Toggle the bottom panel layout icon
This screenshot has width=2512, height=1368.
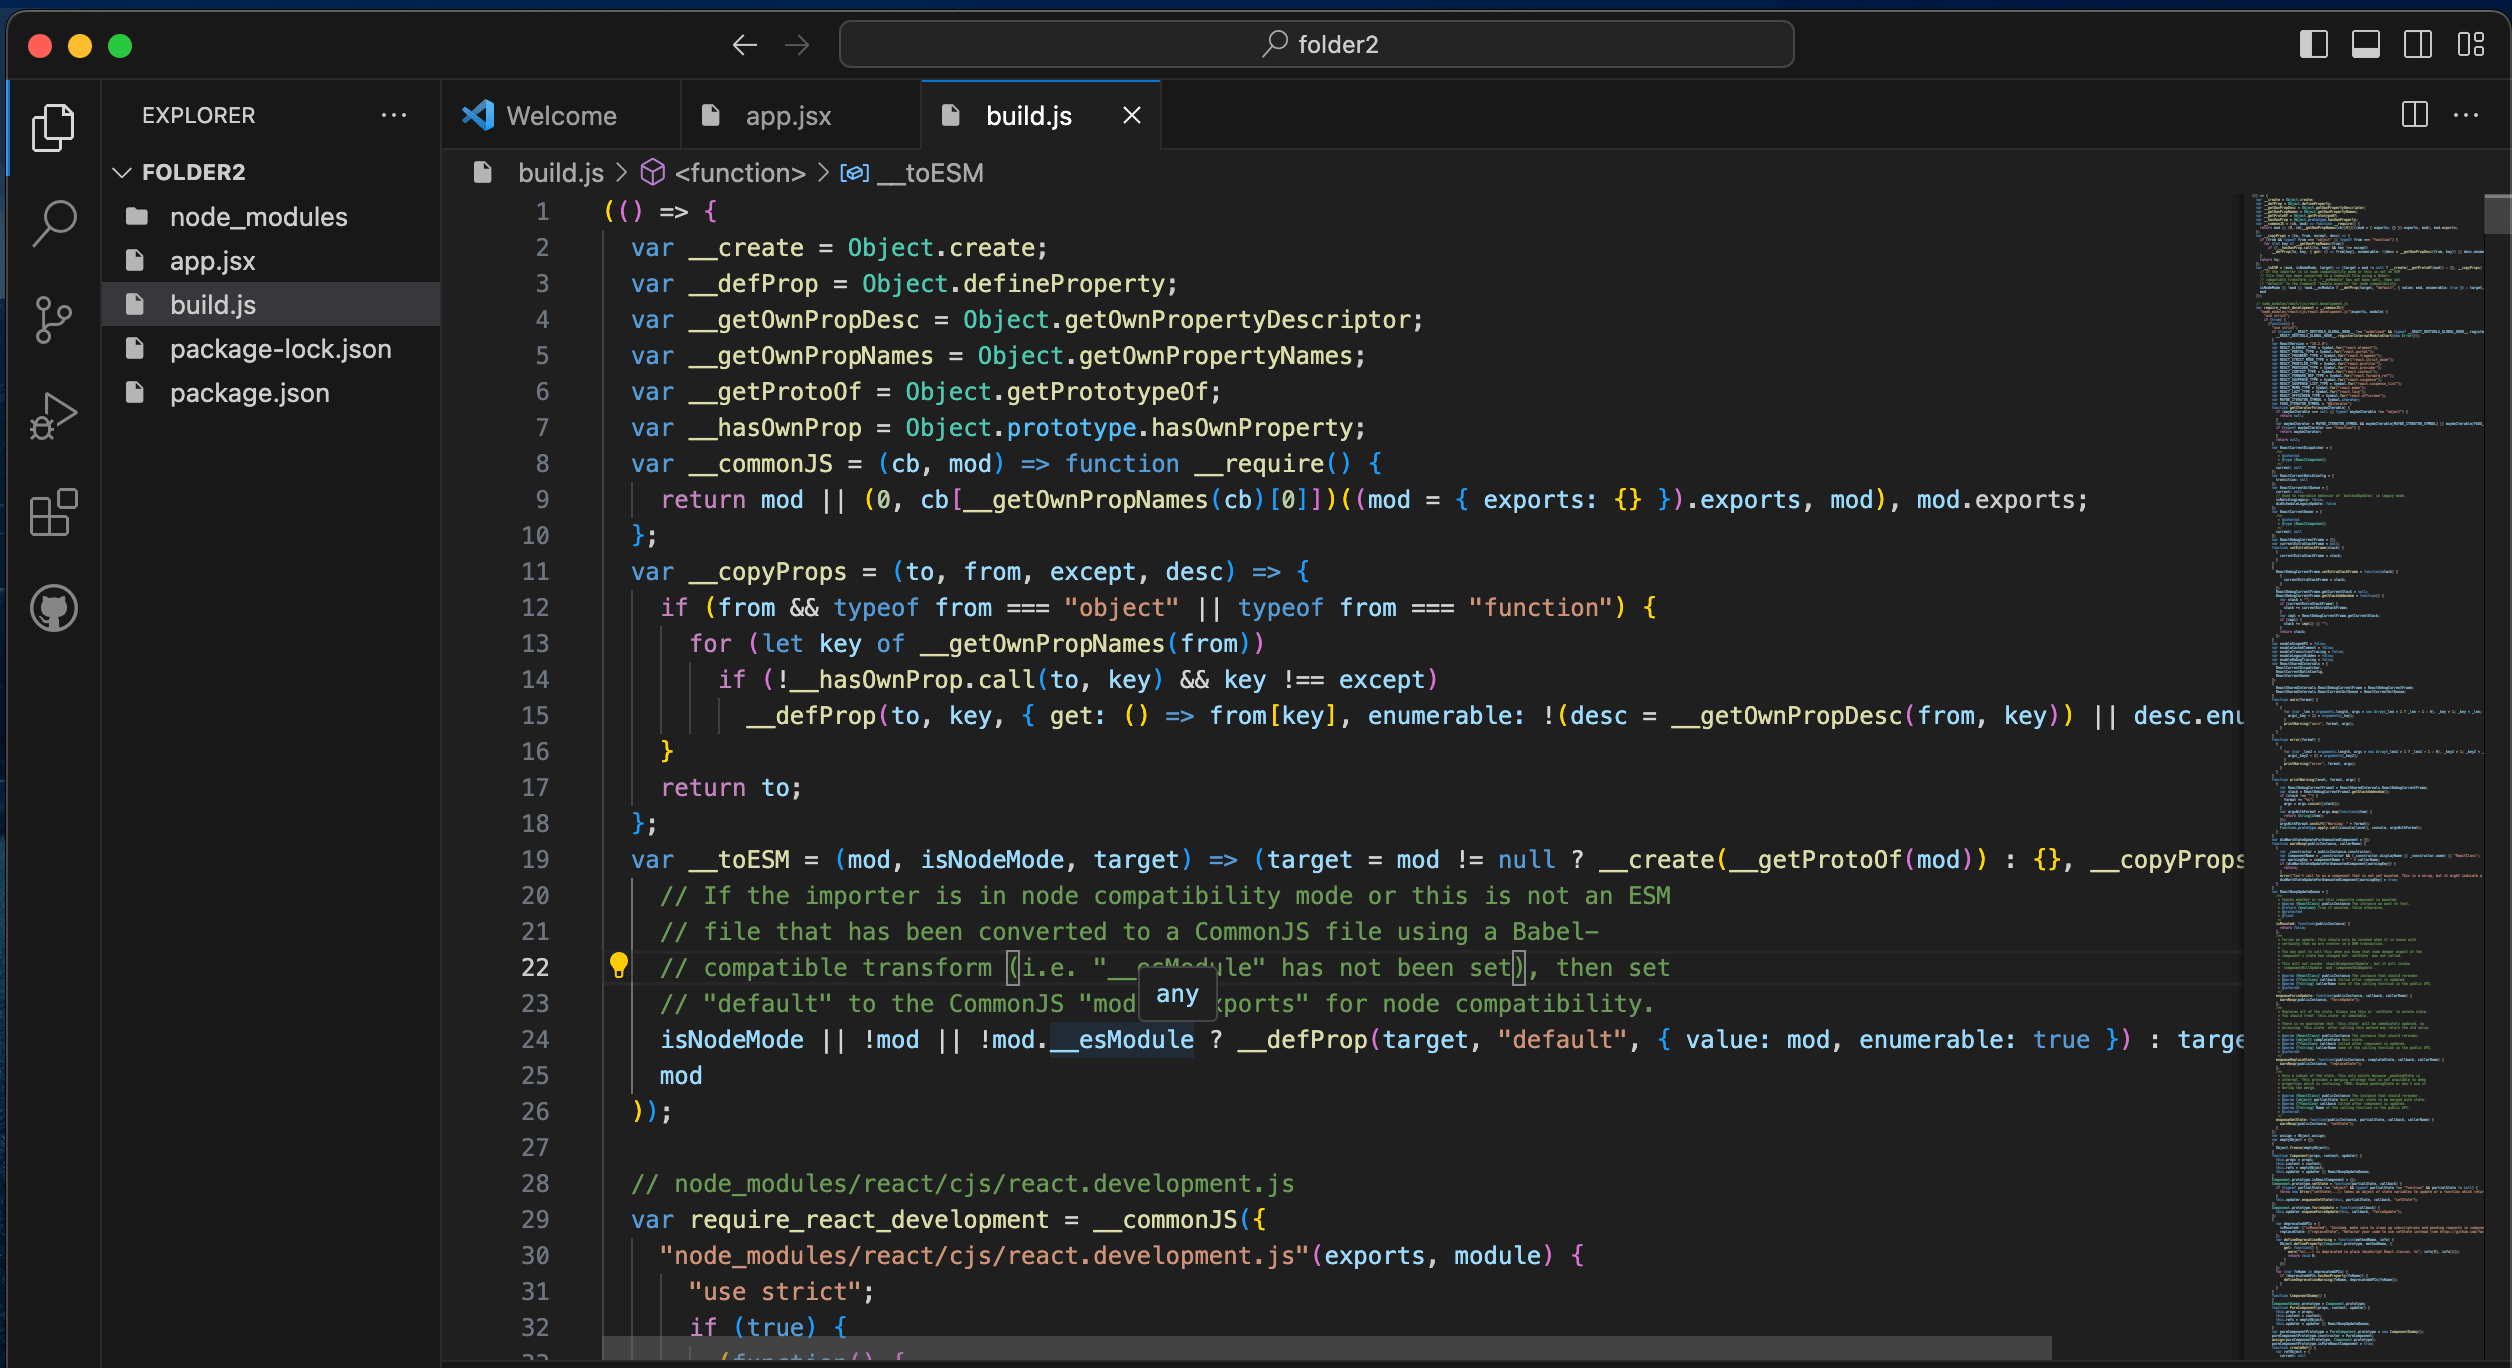(x=2366, y=45)
